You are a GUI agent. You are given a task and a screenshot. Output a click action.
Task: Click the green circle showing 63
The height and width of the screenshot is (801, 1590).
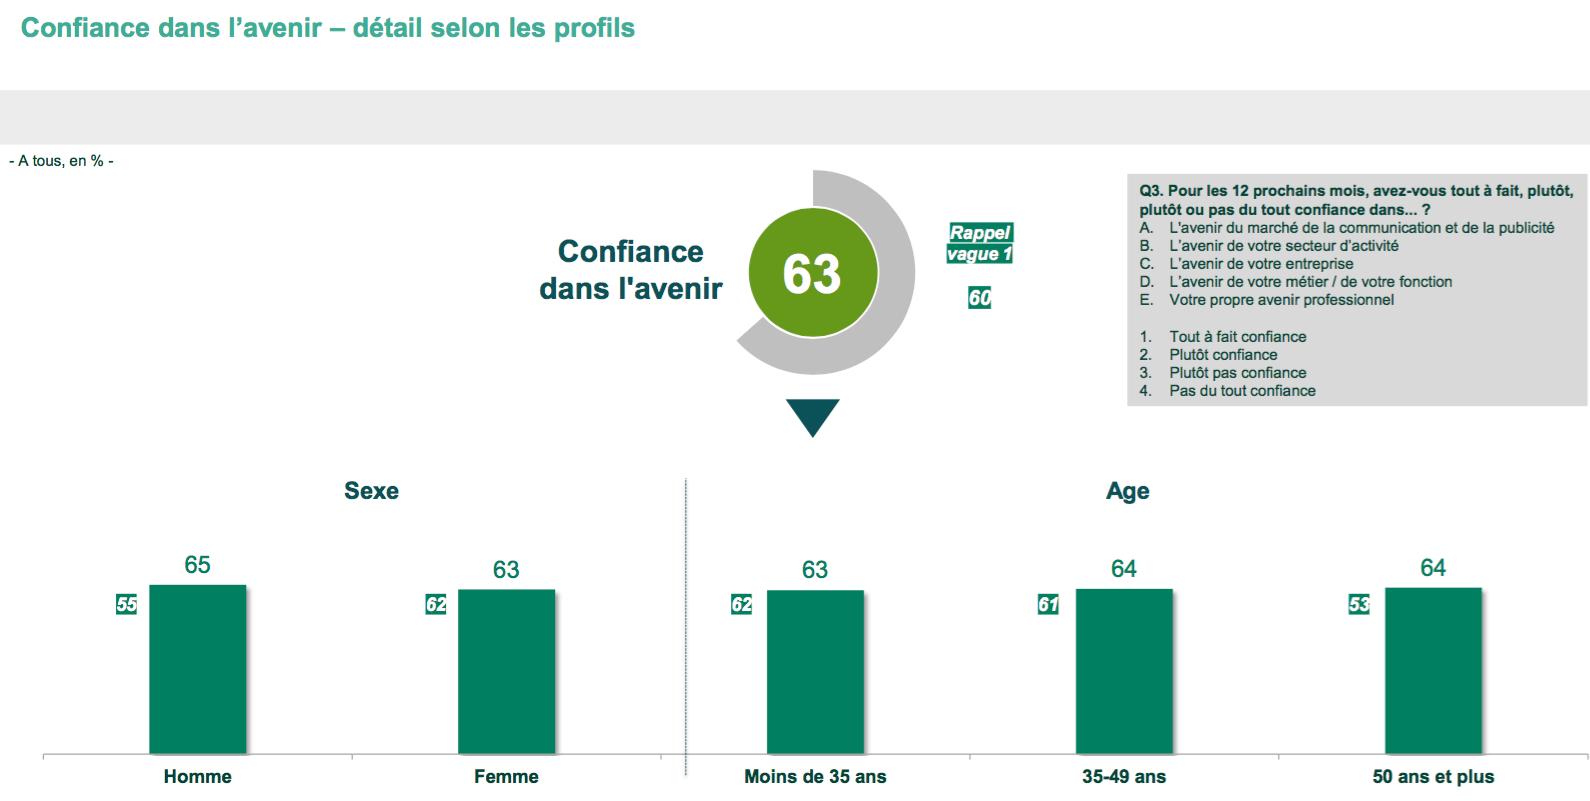pyautogui.click(x=813, y=273)
